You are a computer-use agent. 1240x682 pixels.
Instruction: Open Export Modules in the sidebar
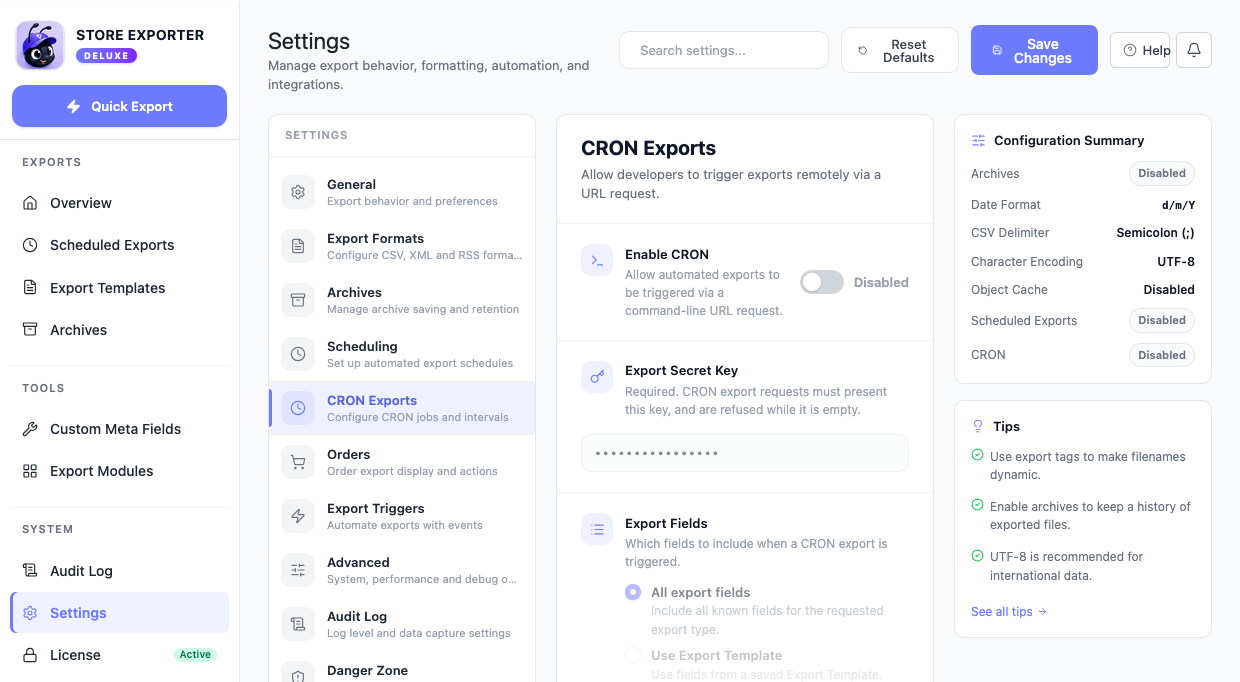click(x=120, y=471)
